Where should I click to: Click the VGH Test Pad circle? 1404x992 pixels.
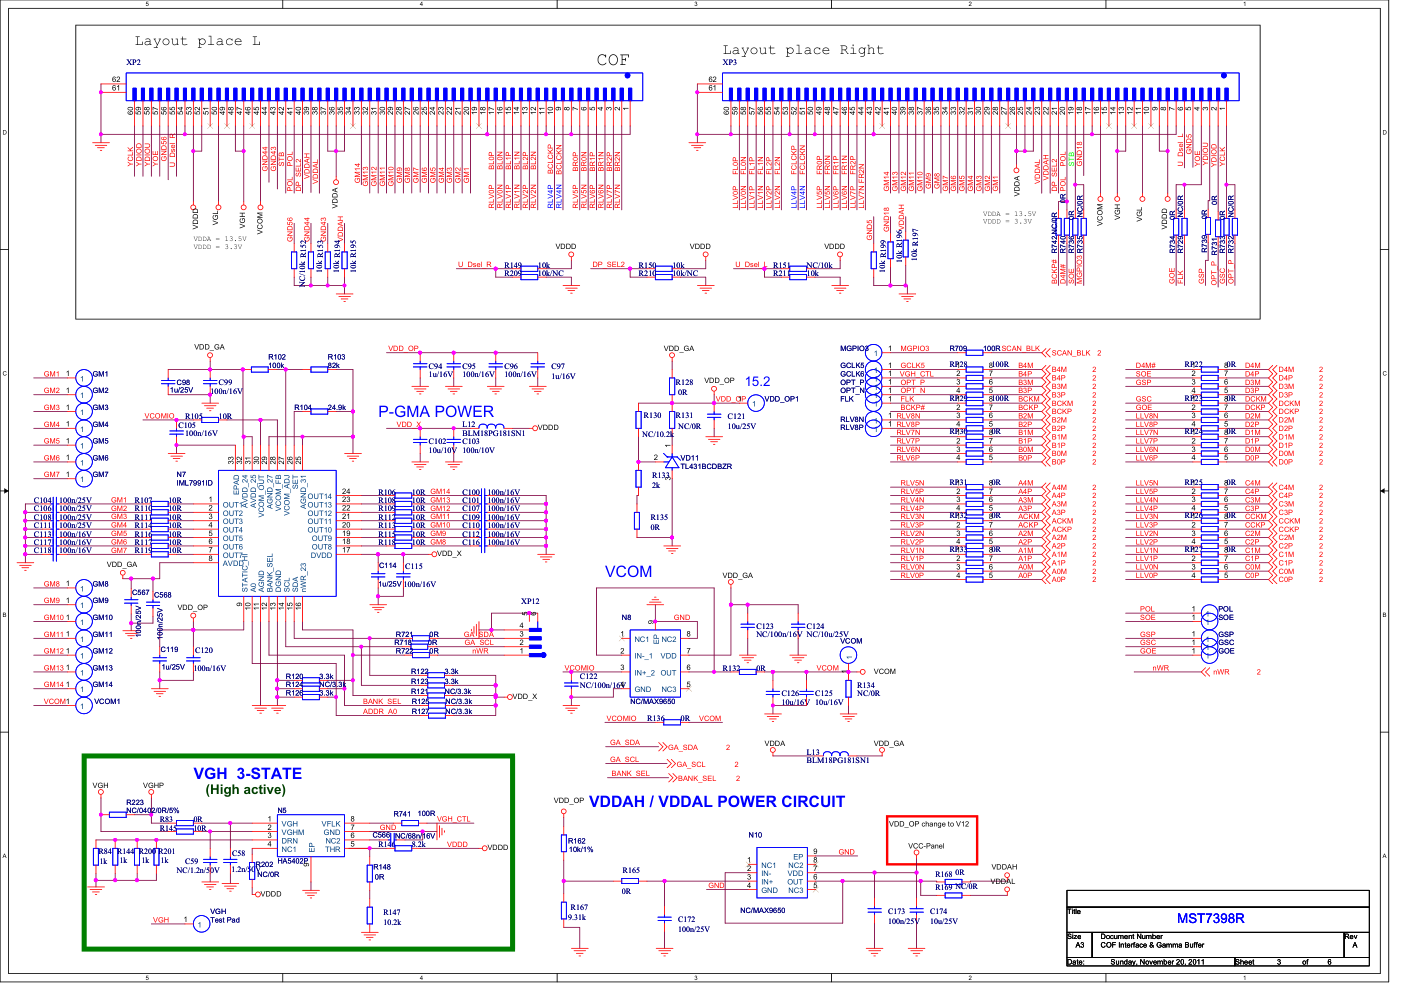pyautogui.click(x=201, y=922)
